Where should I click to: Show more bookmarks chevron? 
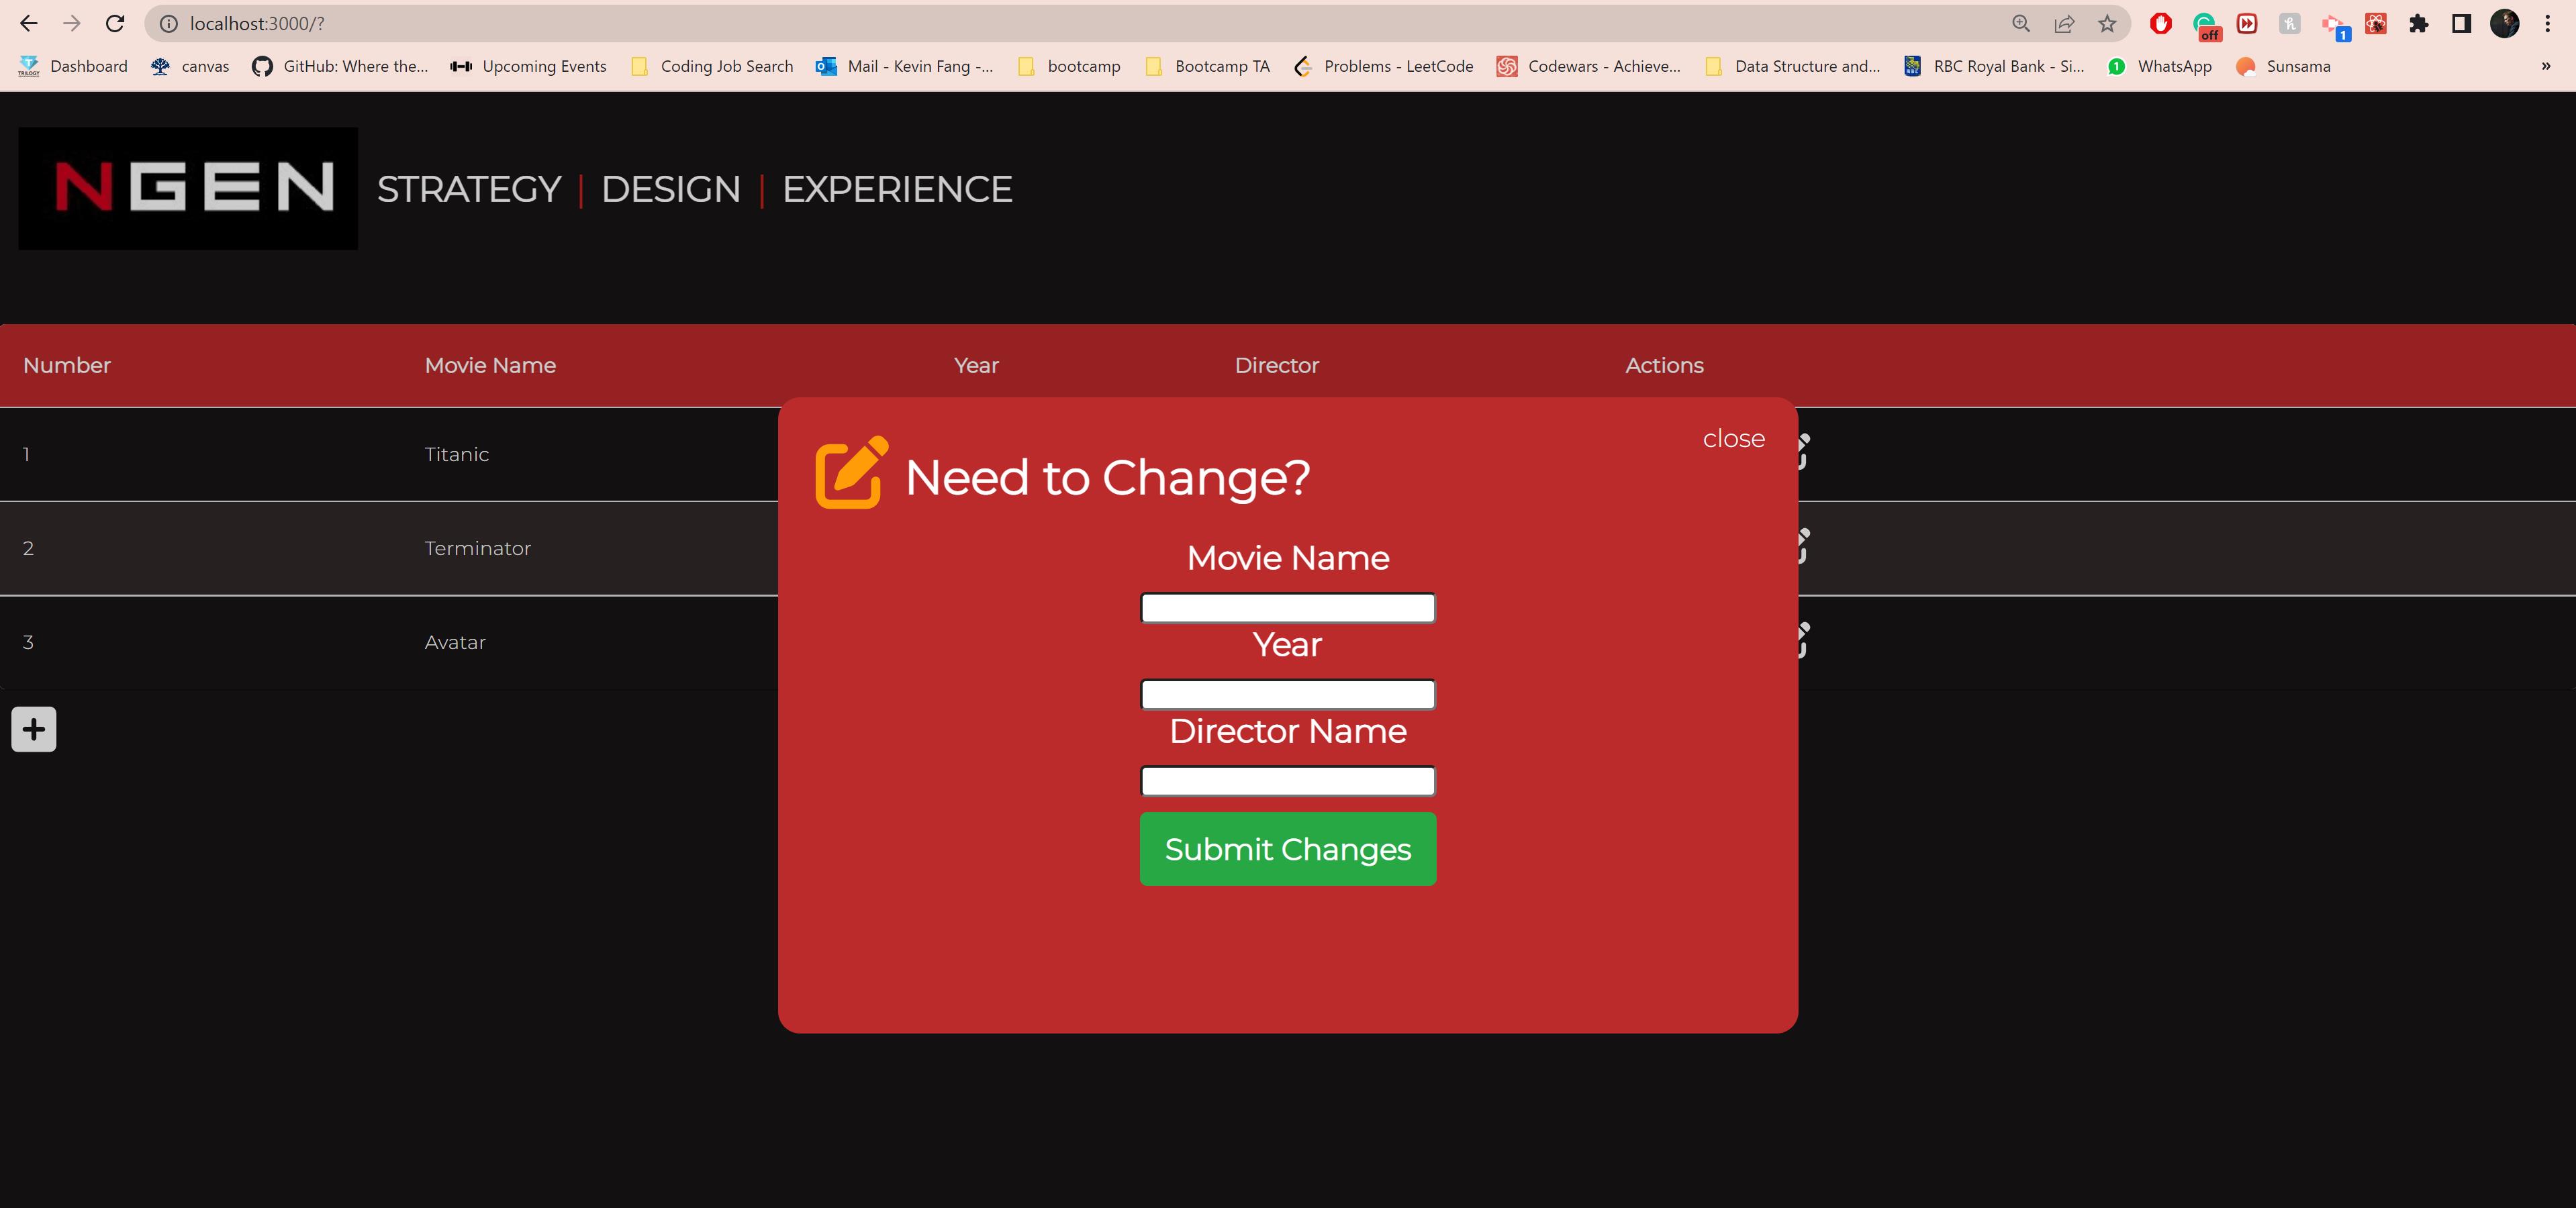(2545, 66)
